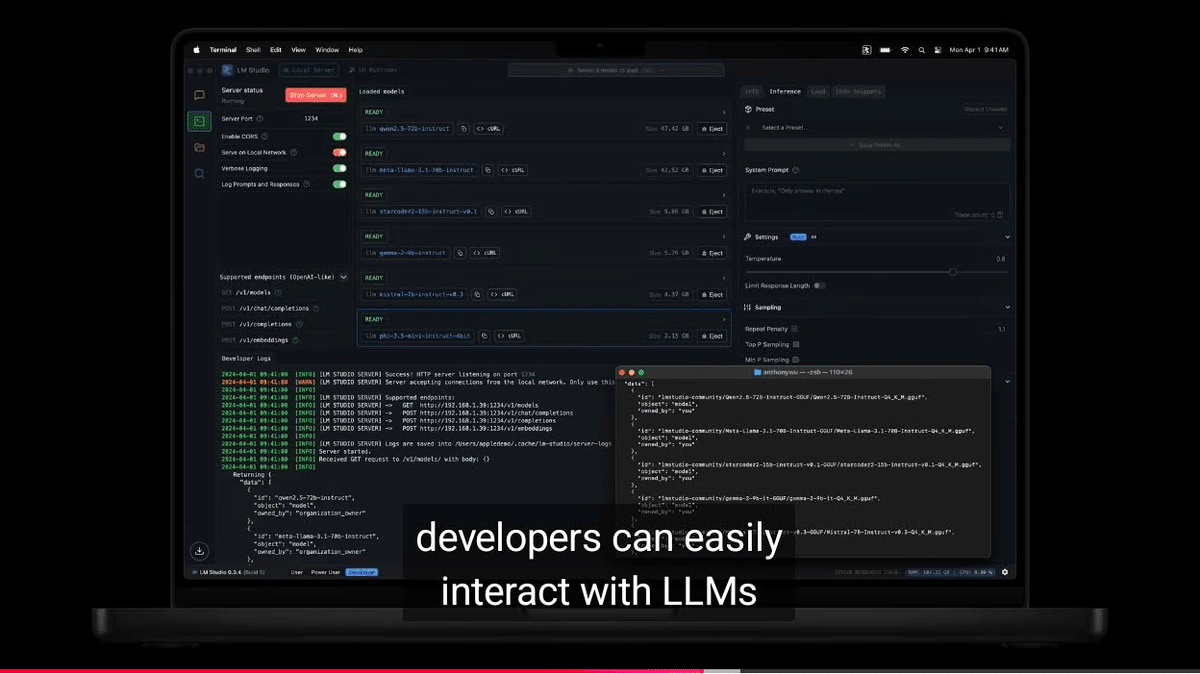1200x674 pixels.
Task: Click the info icon beside Server Port
Action: [260, 119]
